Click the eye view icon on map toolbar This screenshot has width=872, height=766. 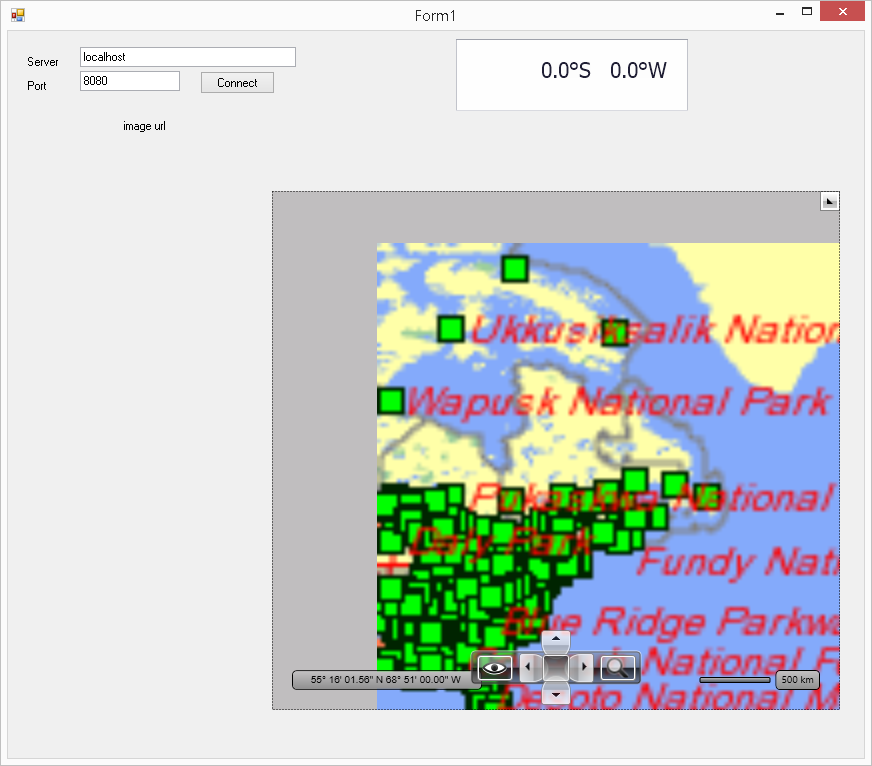(494, 668)
